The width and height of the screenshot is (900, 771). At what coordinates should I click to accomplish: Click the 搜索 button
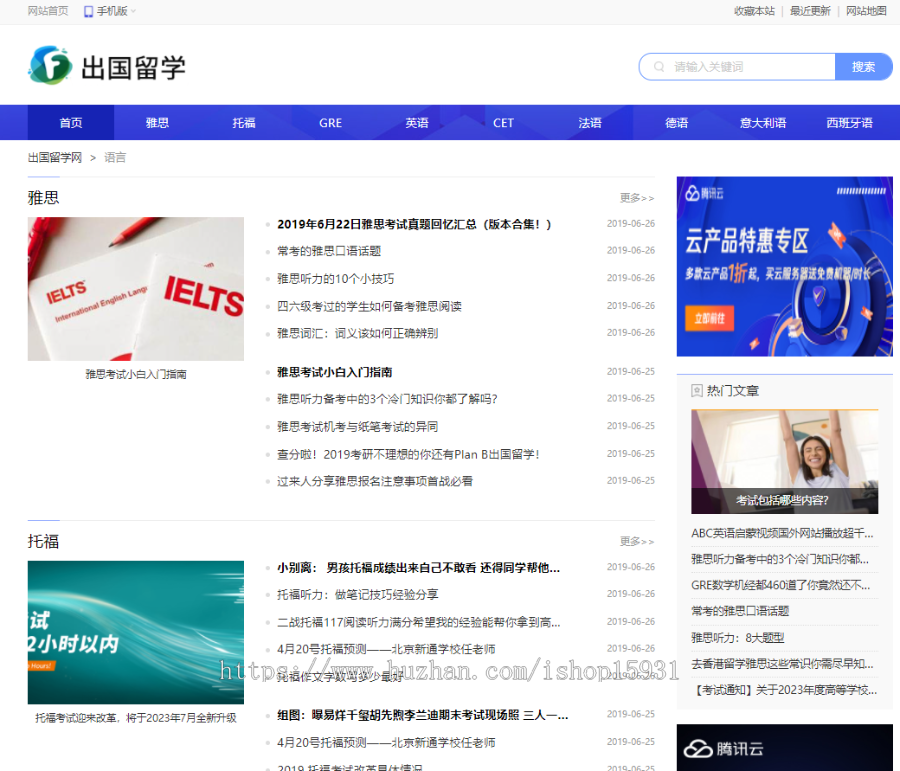point(863,67)
